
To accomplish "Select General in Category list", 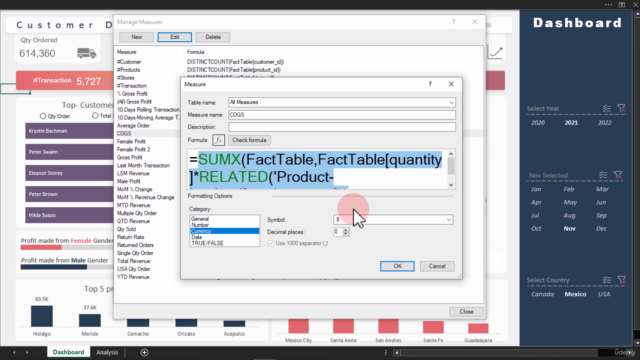I will [224, 219].
